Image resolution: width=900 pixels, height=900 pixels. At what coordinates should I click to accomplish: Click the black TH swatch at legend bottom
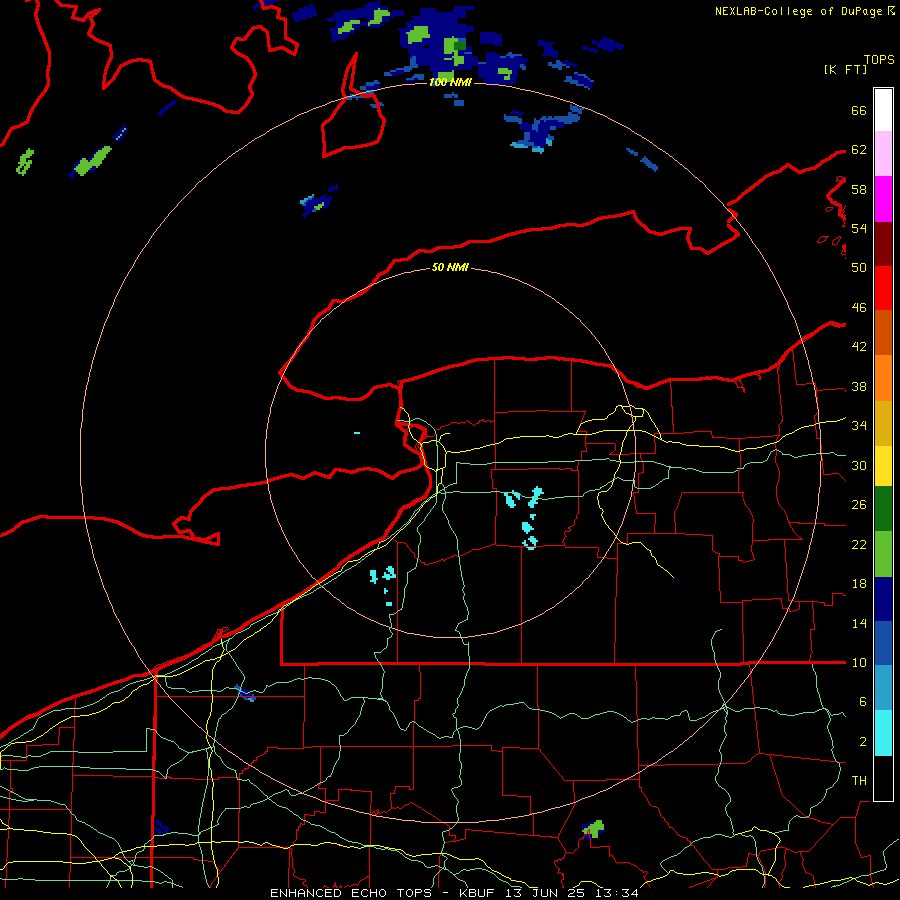click(x=883, y=778)
